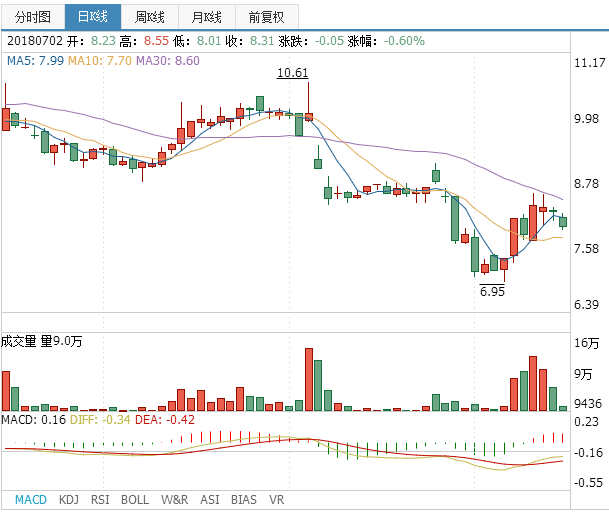The image size is (609, 514).
Task: Switch to the VR indicator
Action: click(x=277, y=500)
